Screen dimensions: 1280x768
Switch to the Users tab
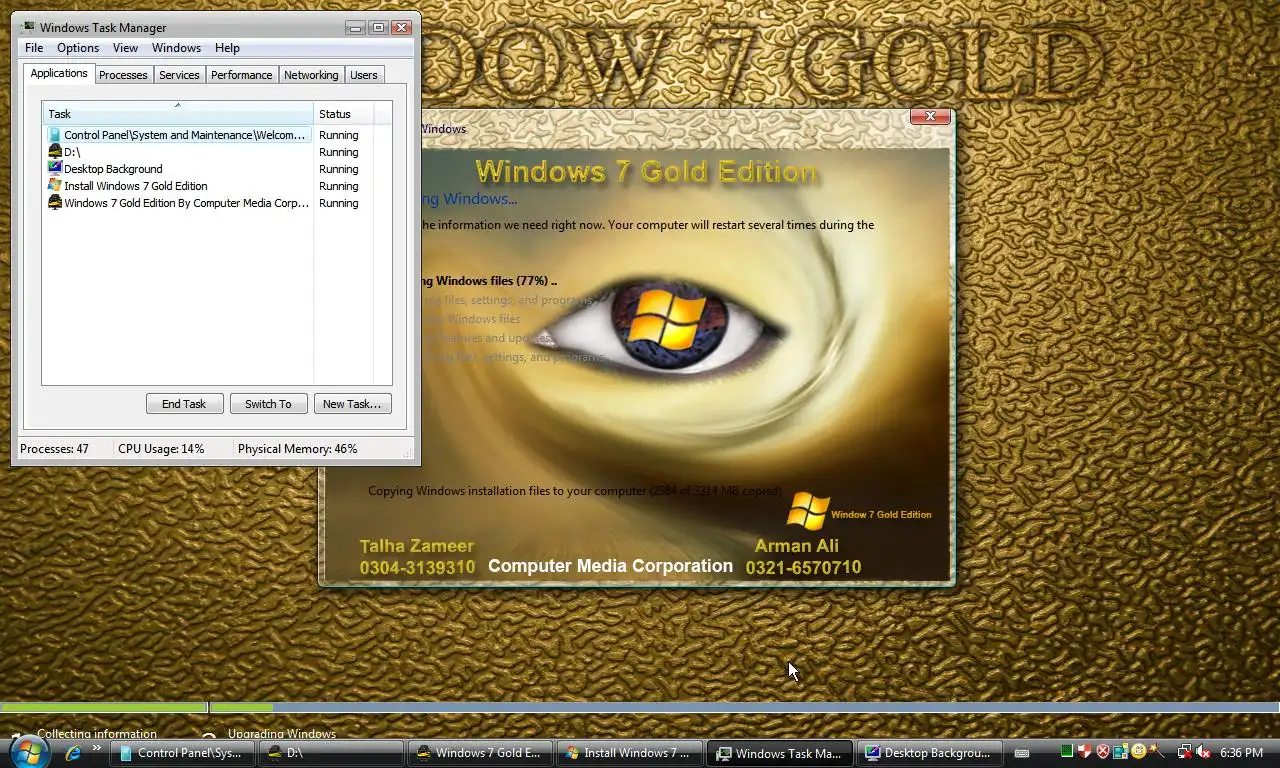coord(364,75)
